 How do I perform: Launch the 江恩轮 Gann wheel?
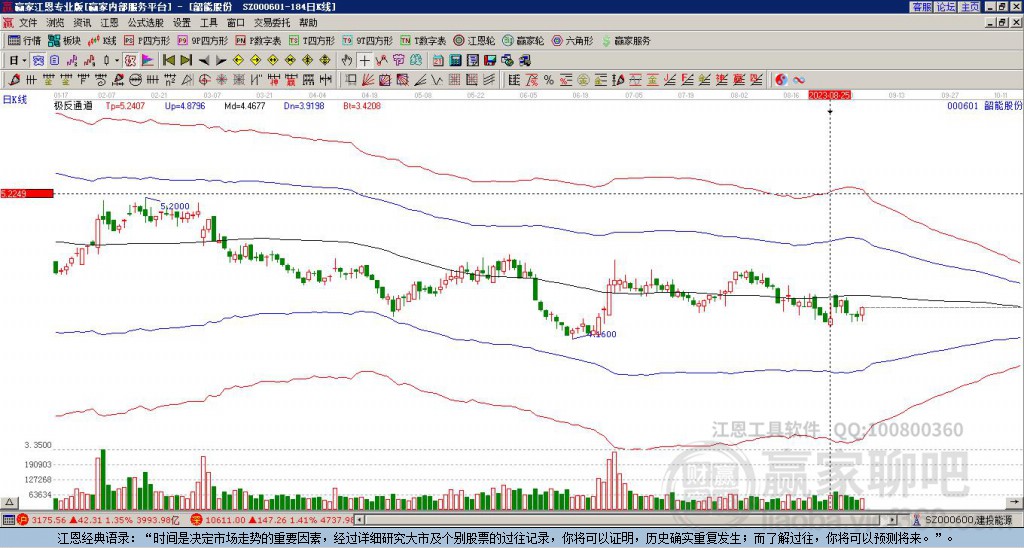[474, 40]
